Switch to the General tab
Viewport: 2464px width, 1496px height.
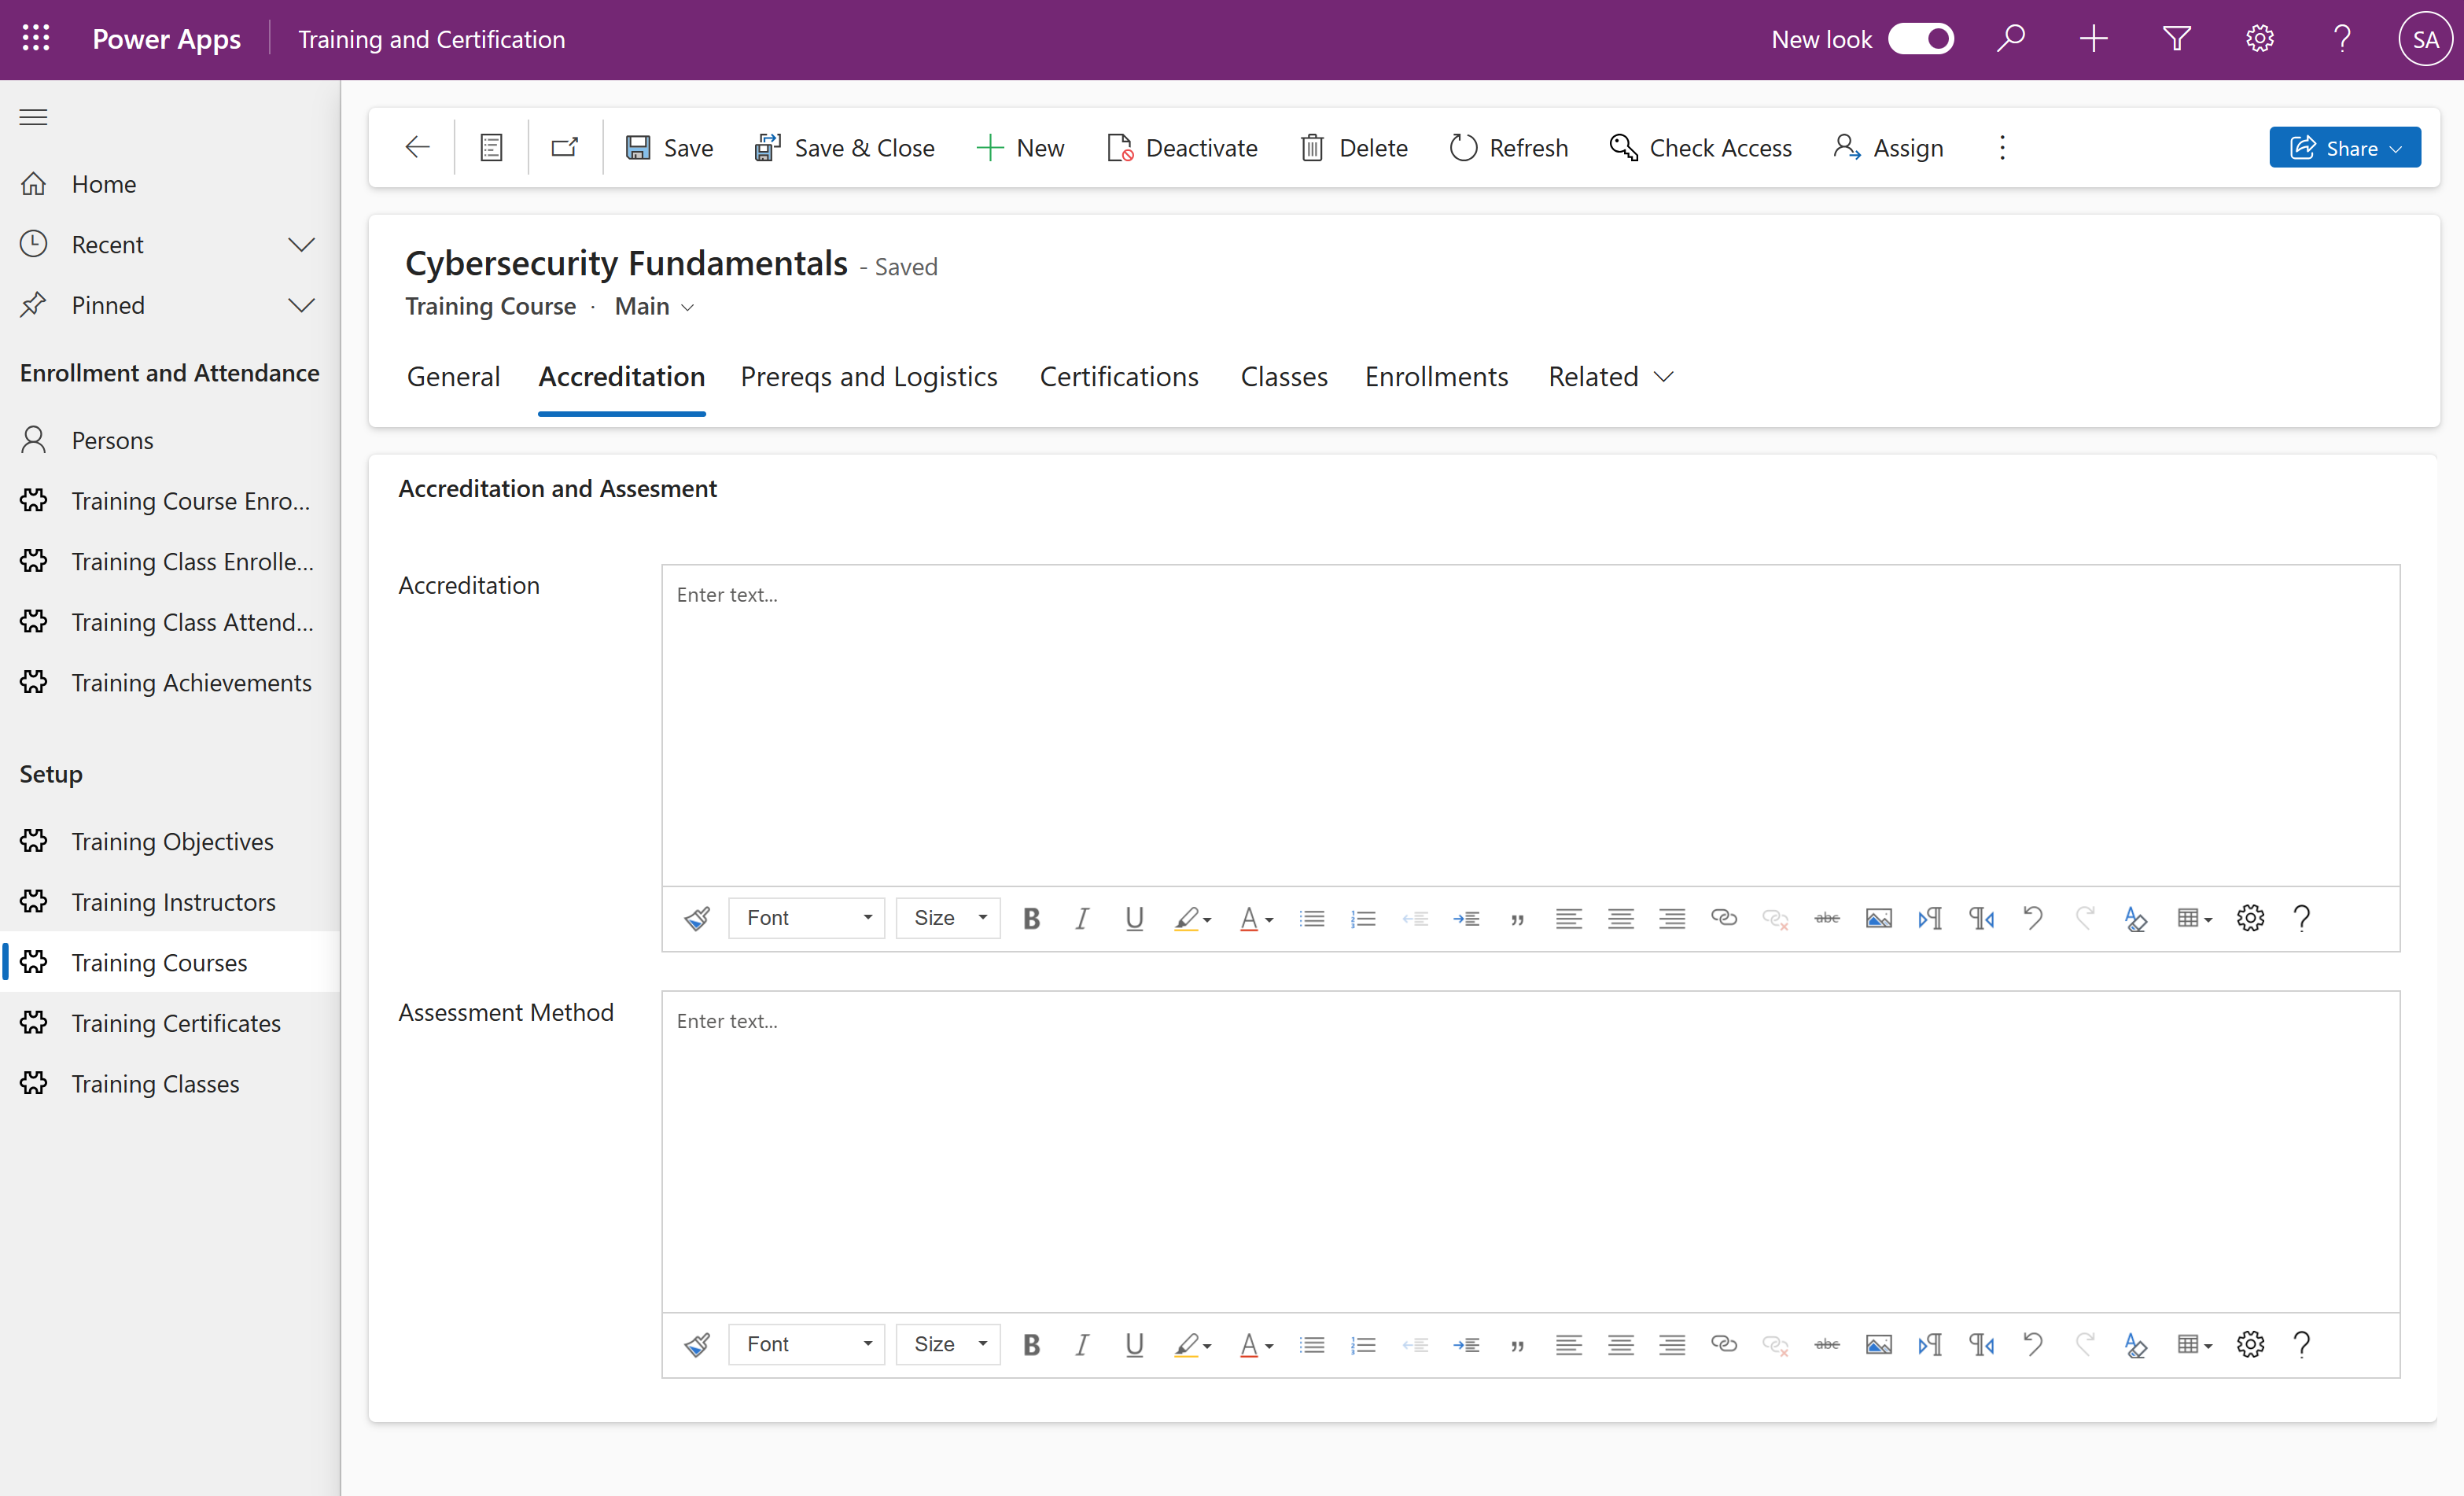click(x=453, y=377)
